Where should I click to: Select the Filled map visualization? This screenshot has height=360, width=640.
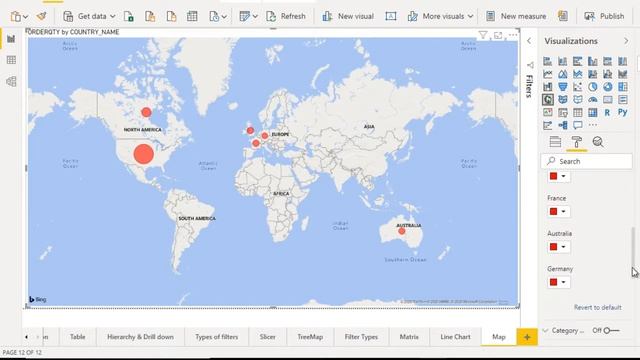562,99
